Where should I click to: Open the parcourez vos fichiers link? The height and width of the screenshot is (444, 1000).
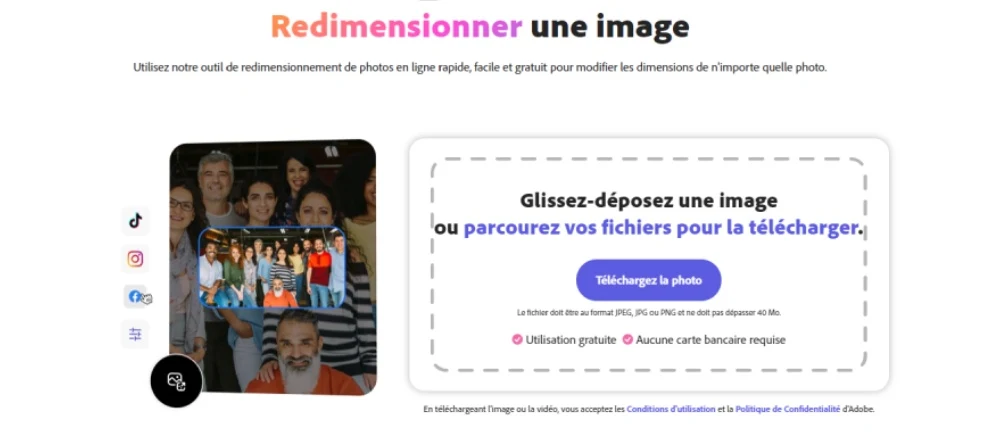(x=661, y=228)
